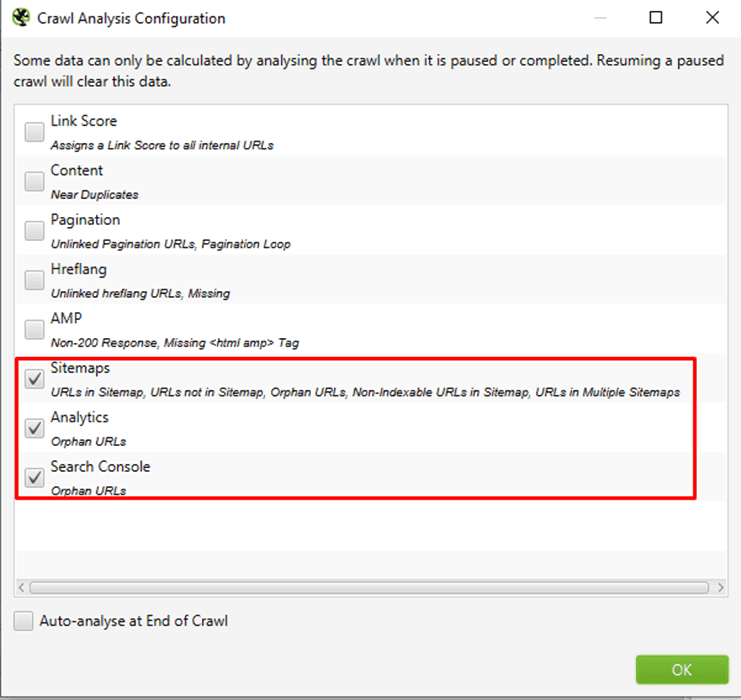Screen dimensions: 741x700
Task: Click the Screaming Frog app icon
Action: coord(21,18)
